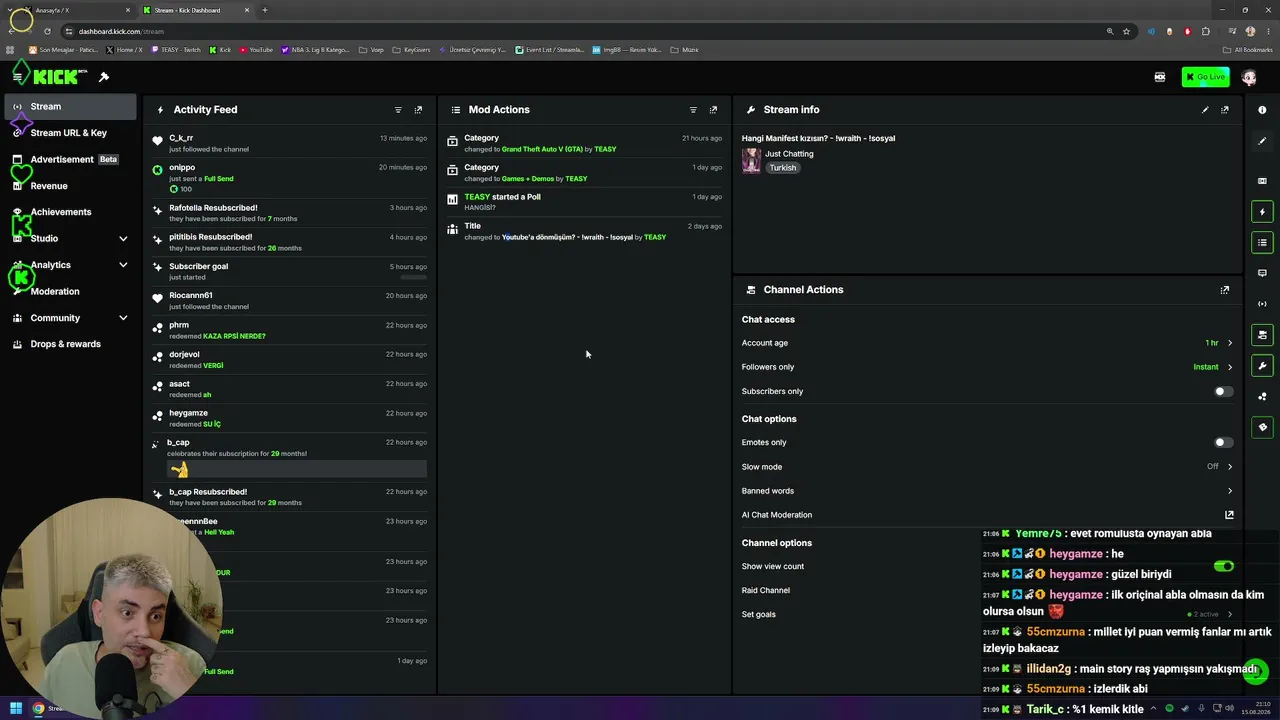Close the Stream - Kick Dashboard tab
This screenshot has height=720, width=1280.
248,10
